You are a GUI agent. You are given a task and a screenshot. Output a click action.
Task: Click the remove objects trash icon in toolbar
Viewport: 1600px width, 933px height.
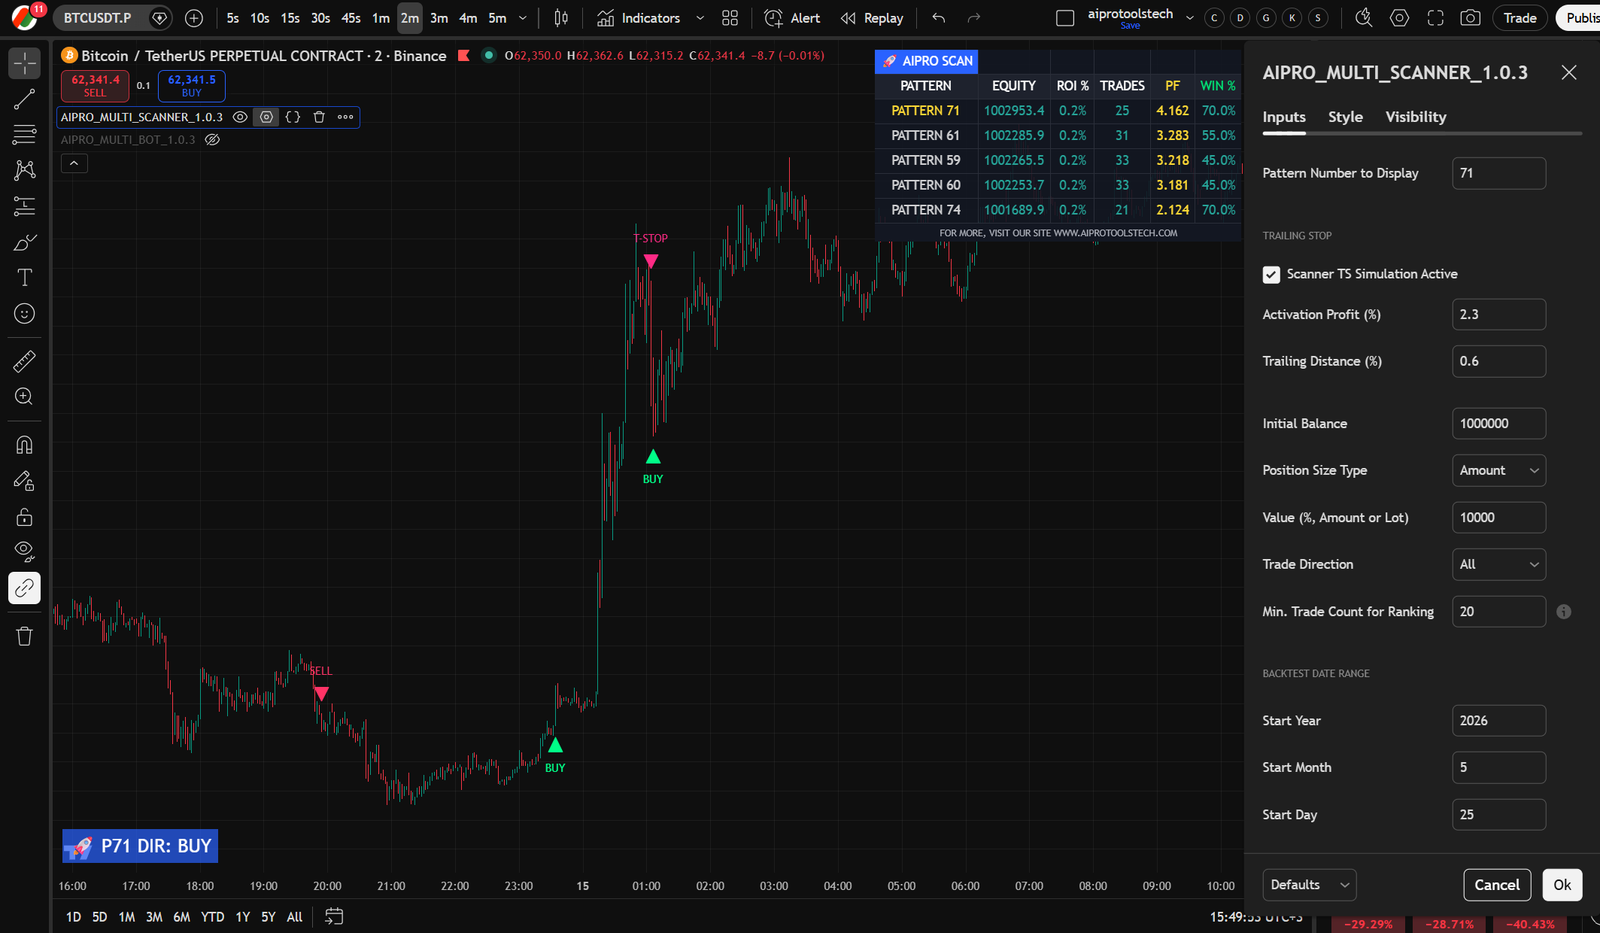(x=25, y=636)
